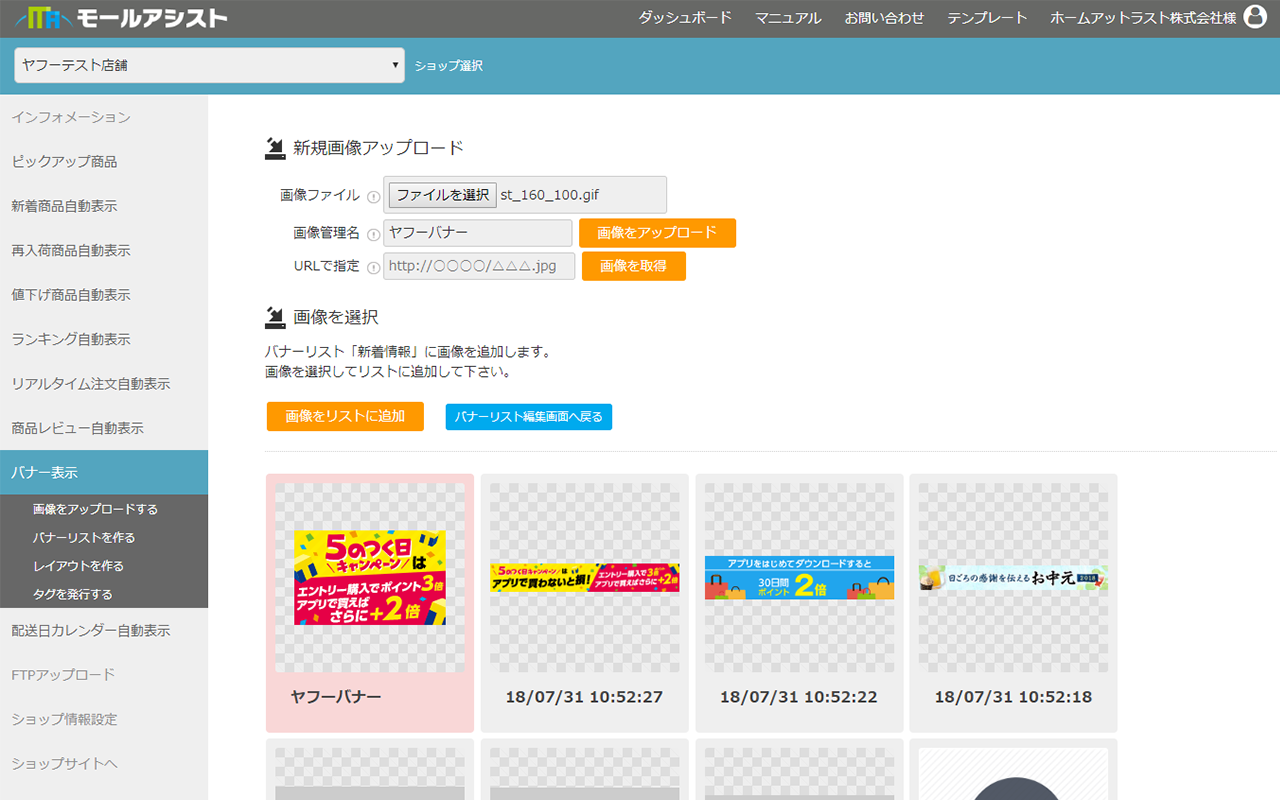This screenshot has width=1280, height=800.
Task: Select 商品レビュー自動表示 in the sidebar
Action: 104,428
